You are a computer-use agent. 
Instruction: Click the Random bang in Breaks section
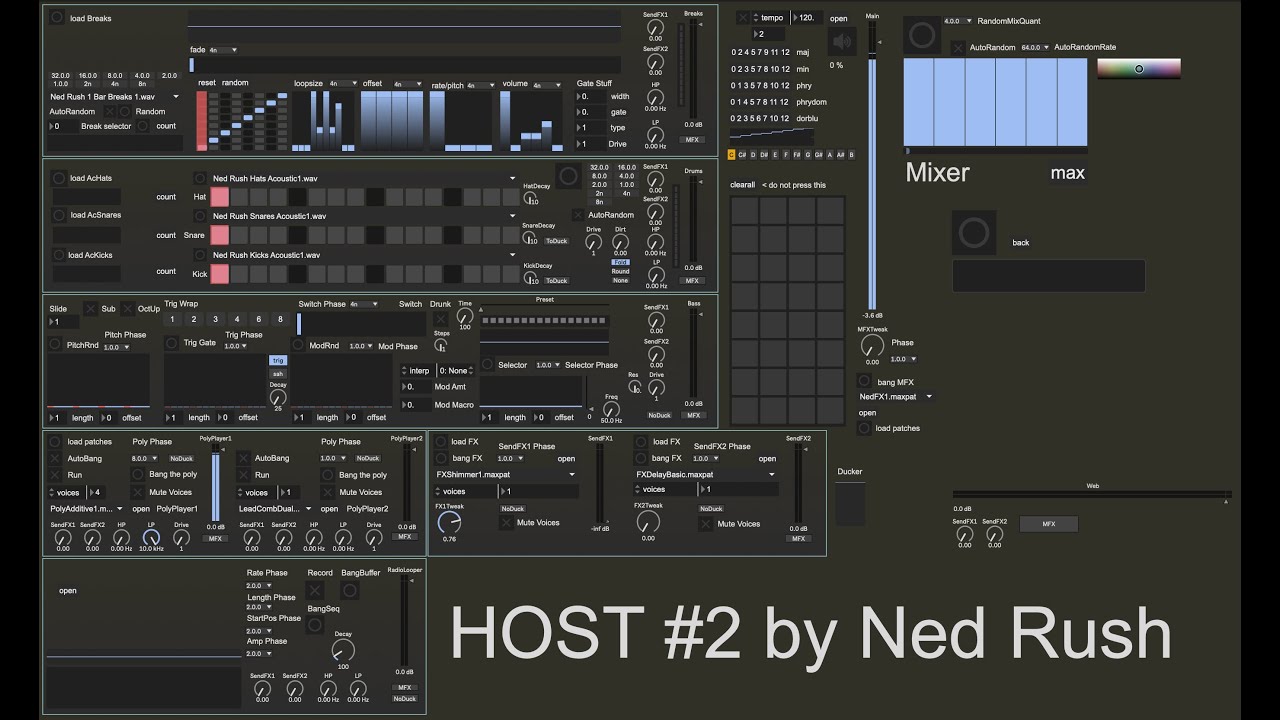[125, 112]
